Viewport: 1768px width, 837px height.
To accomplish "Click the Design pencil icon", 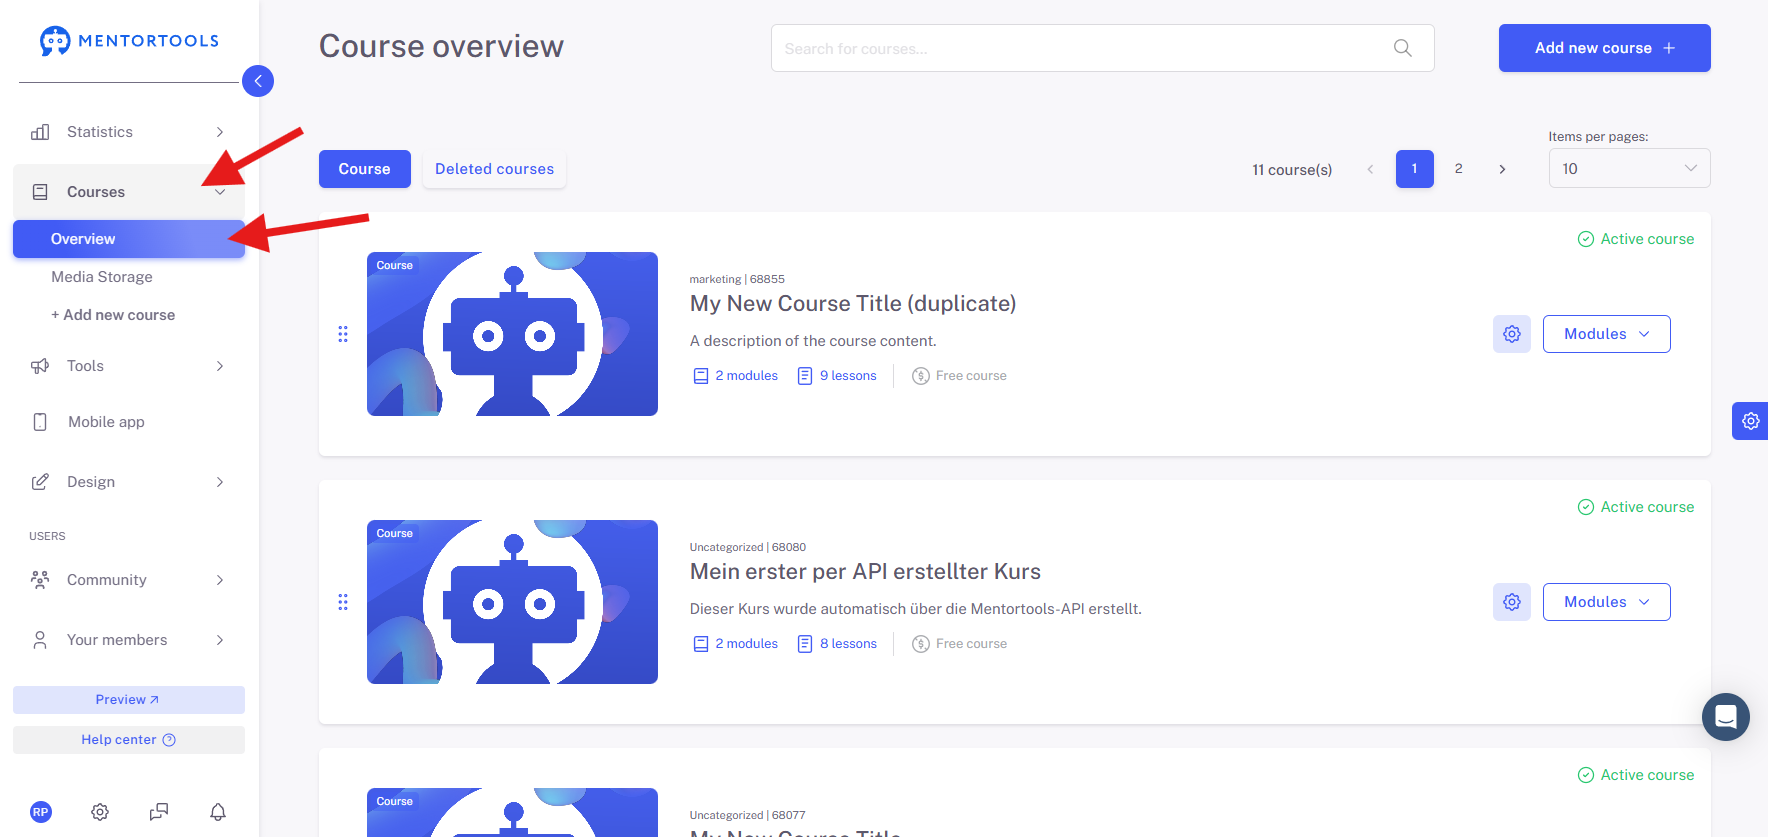I will (x=40, y=482).
